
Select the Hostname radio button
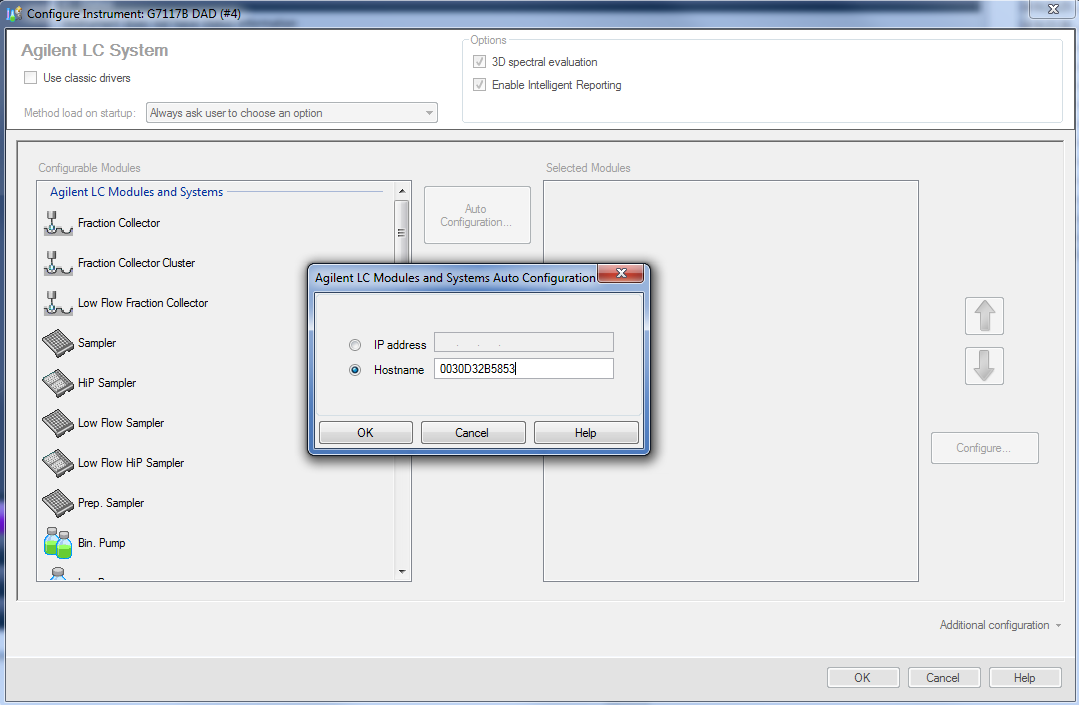(355, 370)
